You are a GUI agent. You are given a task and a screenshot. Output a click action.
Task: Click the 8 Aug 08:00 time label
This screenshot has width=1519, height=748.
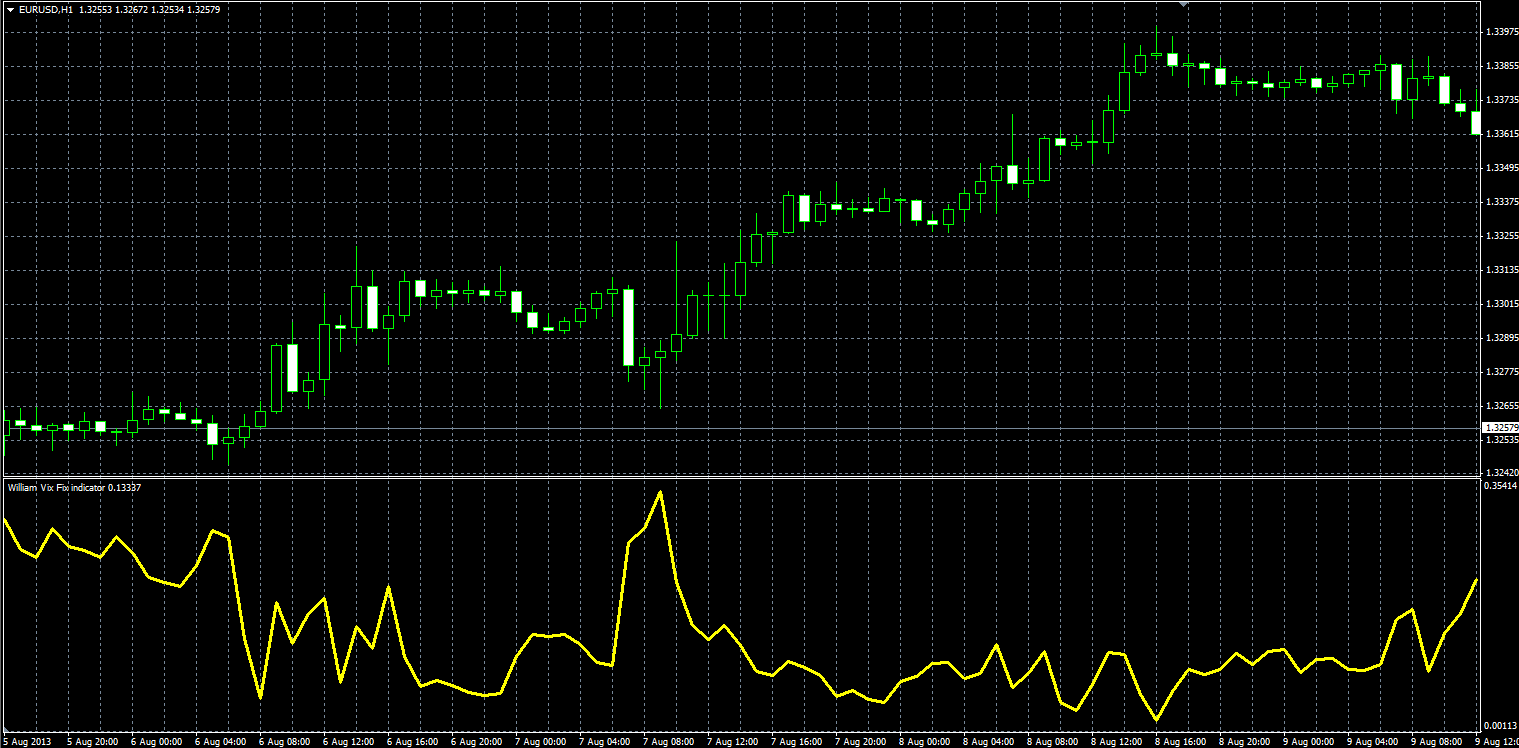click(x=1052, y=742)
